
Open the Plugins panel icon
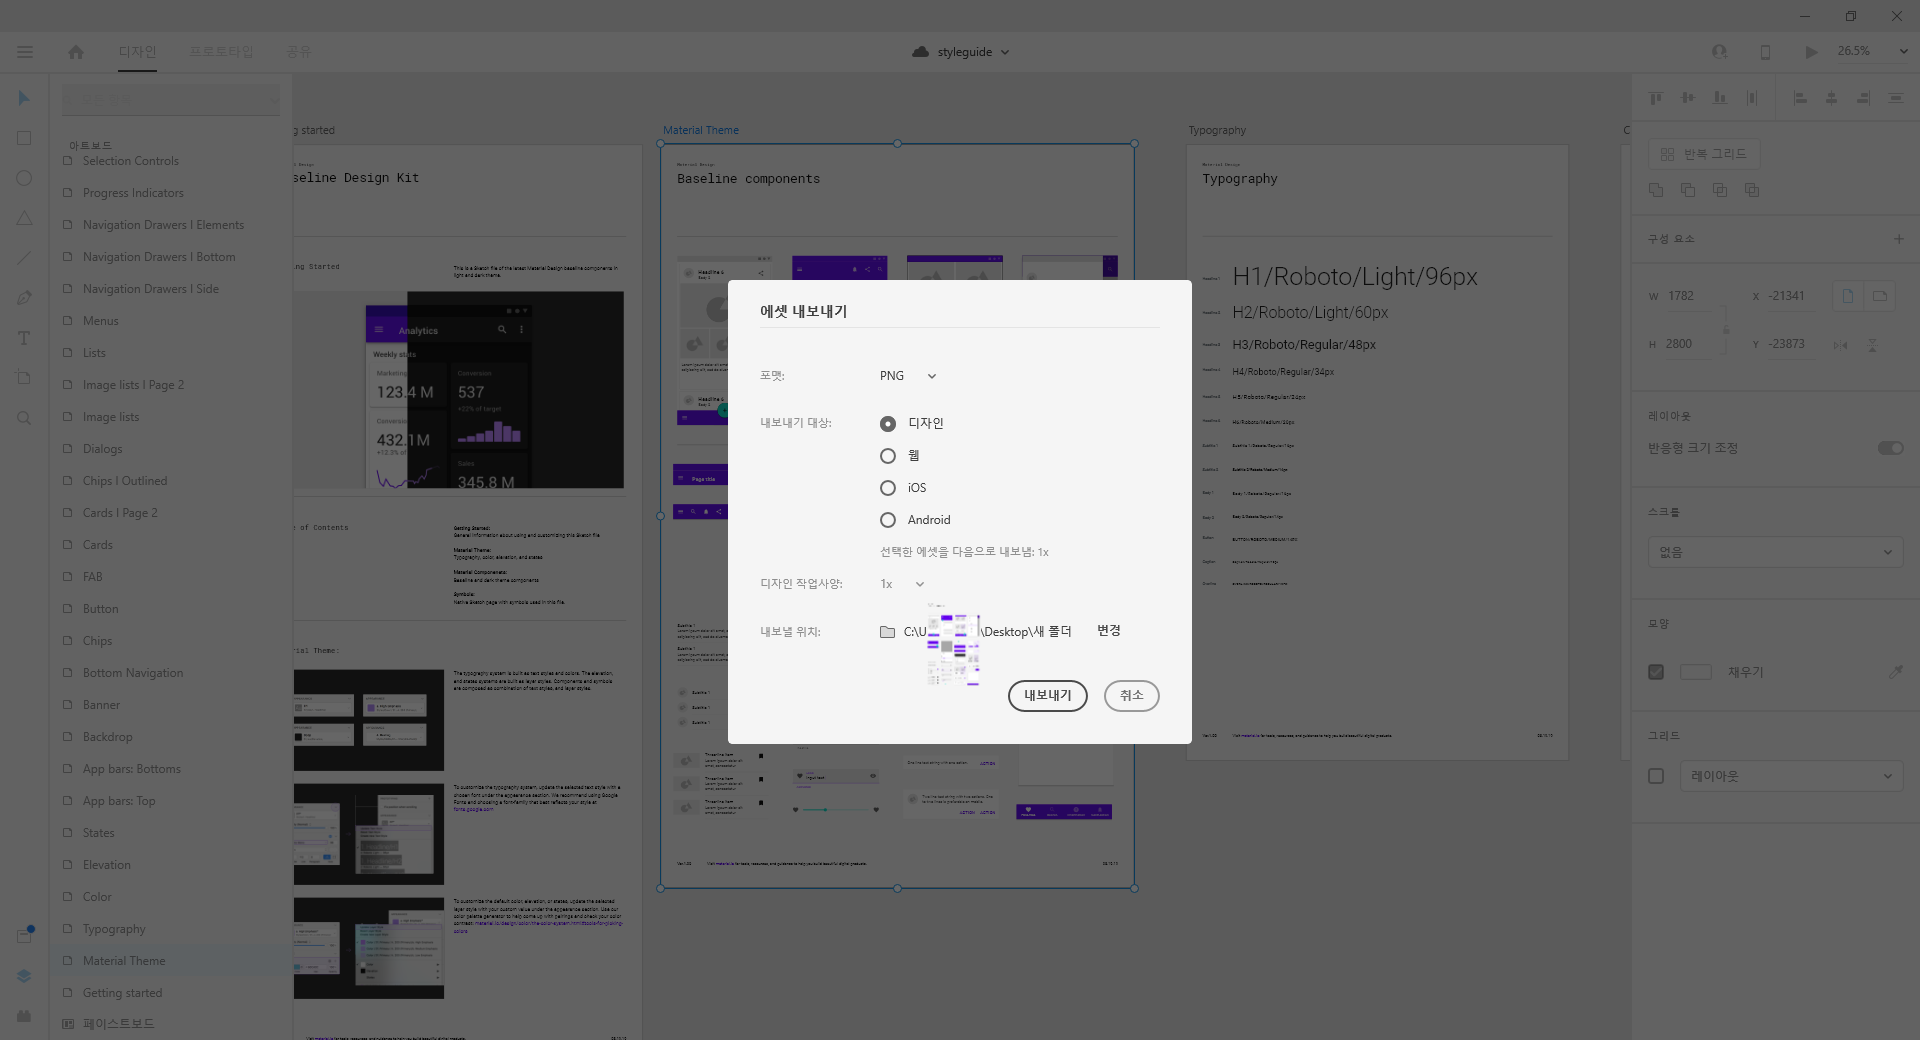(24, 1016)
